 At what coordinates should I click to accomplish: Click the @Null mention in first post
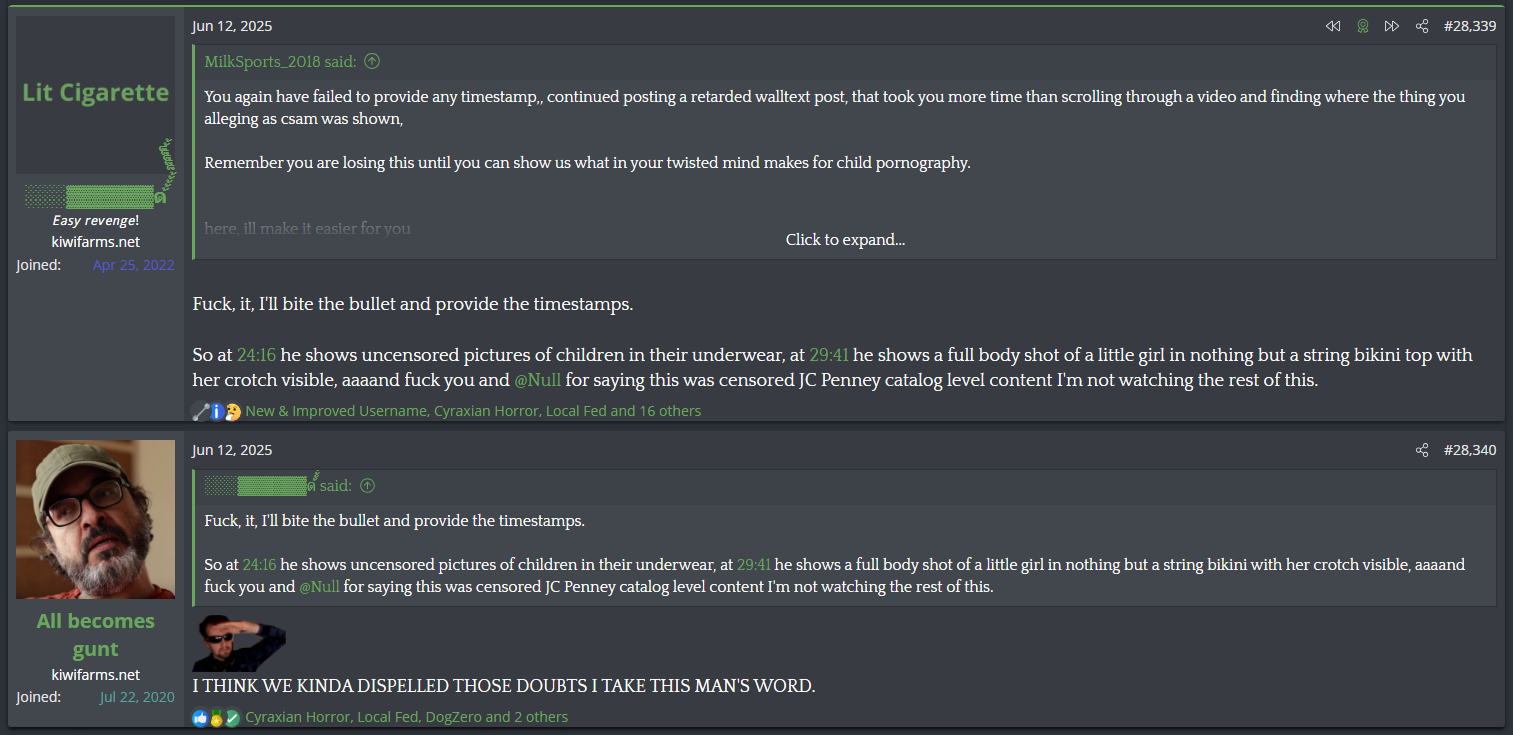[537, 381]
